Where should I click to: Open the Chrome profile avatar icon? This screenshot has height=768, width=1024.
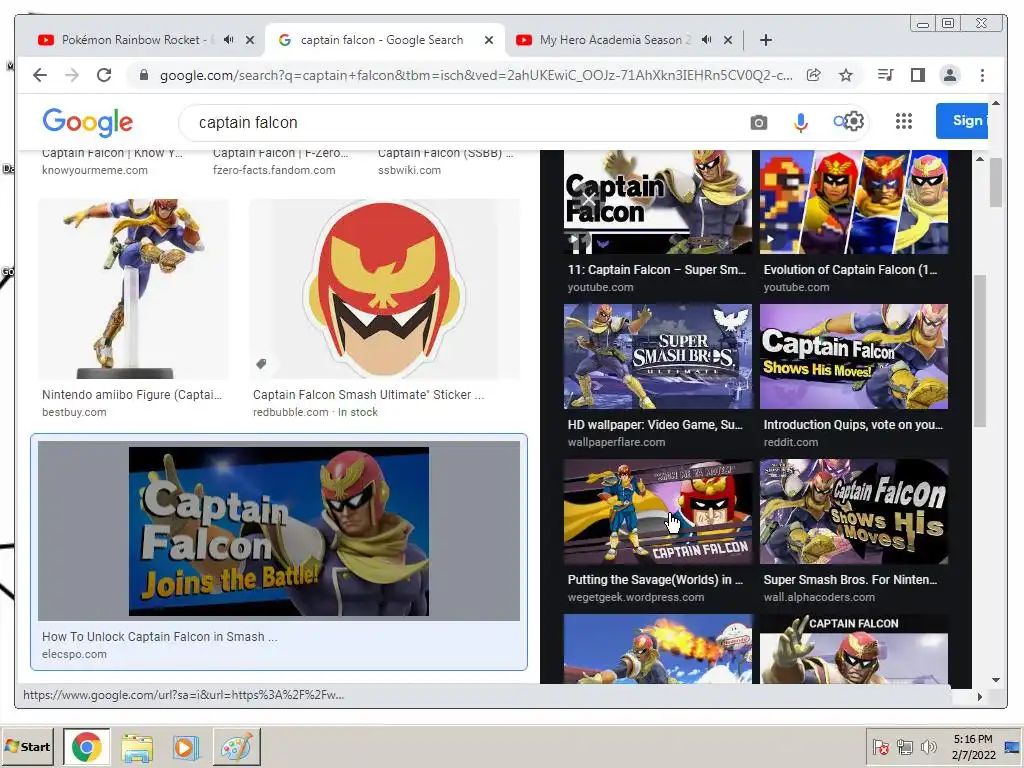point(950,75)
